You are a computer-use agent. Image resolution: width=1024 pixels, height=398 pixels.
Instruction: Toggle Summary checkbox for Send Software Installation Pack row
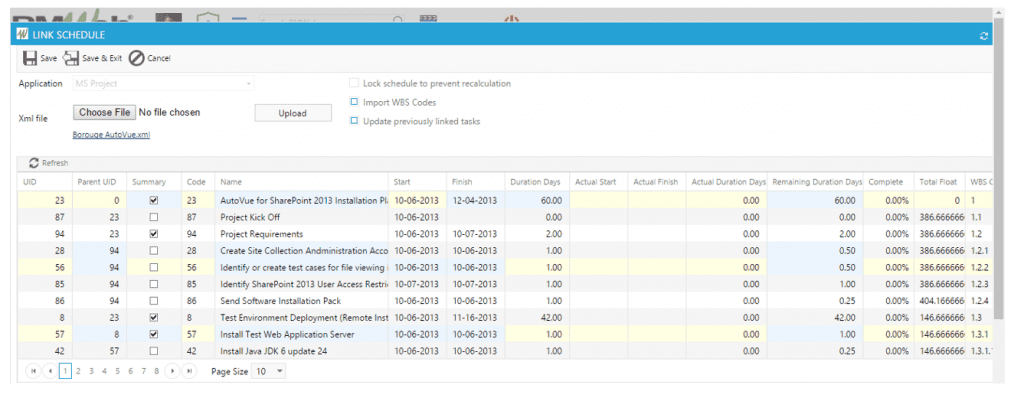153,301
